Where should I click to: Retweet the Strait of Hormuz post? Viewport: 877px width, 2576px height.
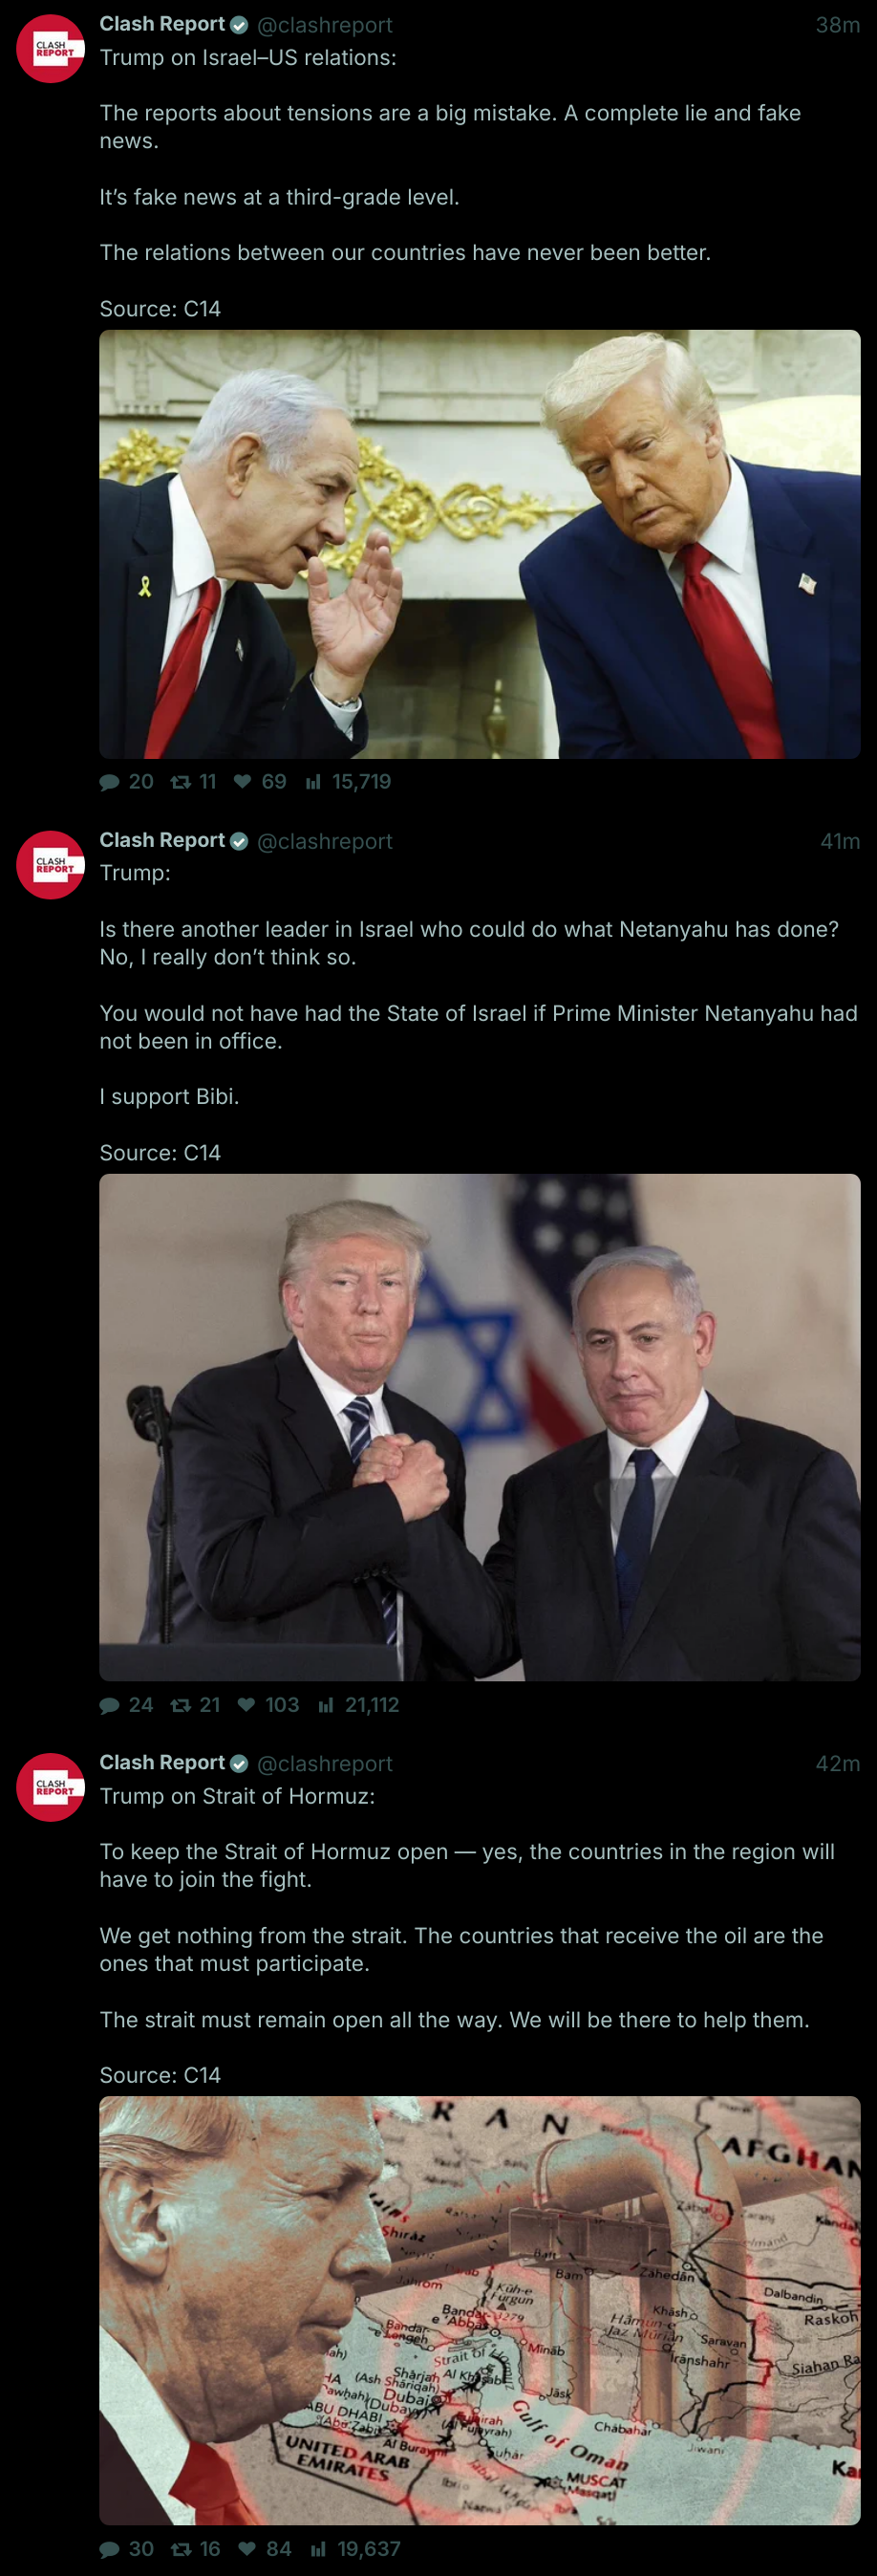coord(181,2549)
